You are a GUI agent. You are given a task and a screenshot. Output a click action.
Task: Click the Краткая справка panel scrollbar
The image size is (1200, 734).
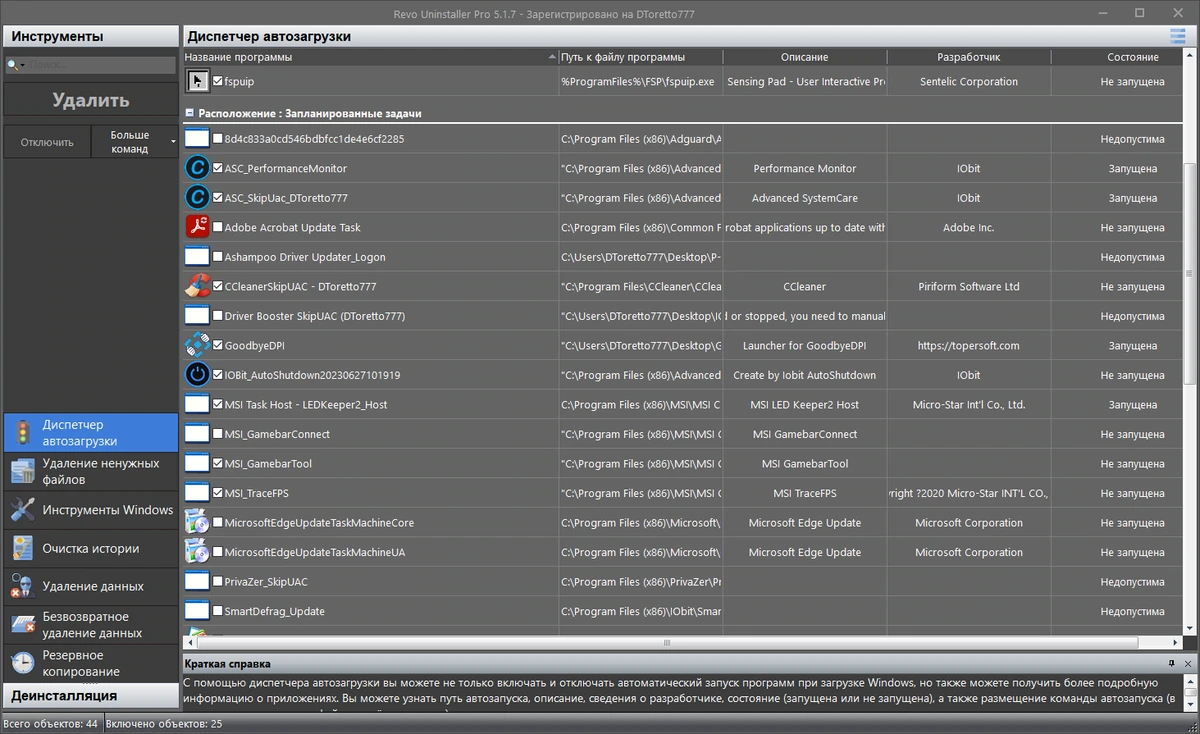click(x=1190, y=691)
